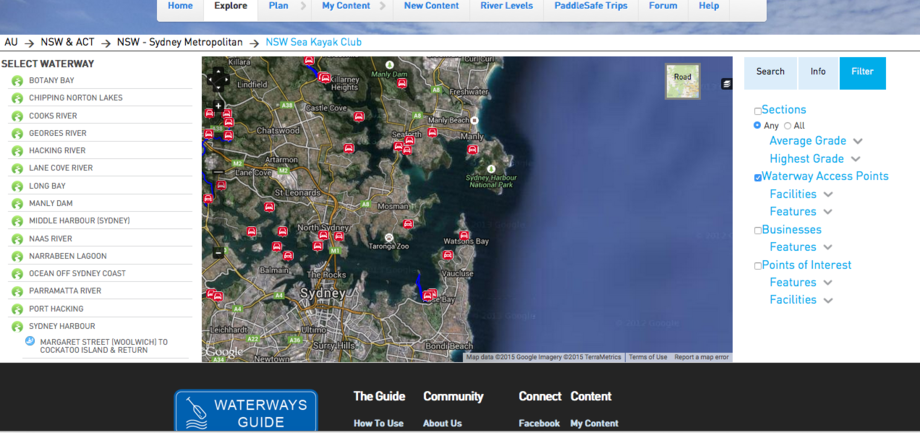
Task: Expand the Highest Grade dropdown
Action: click(x=855, y=159)
